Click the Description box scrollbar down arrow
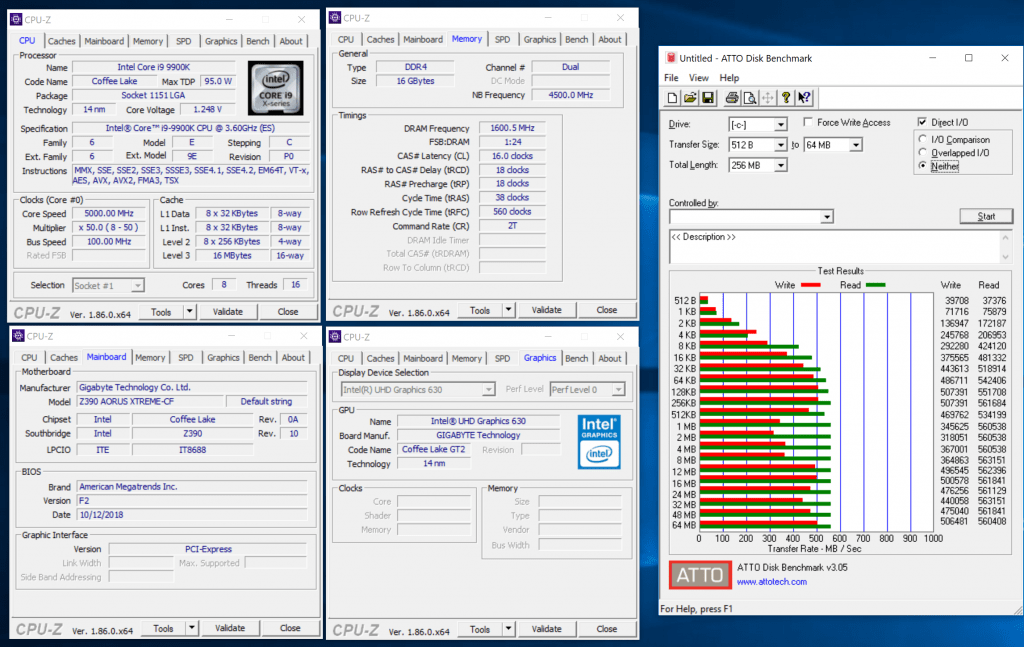This screenshot has width=1024, height=647. 1006,257
